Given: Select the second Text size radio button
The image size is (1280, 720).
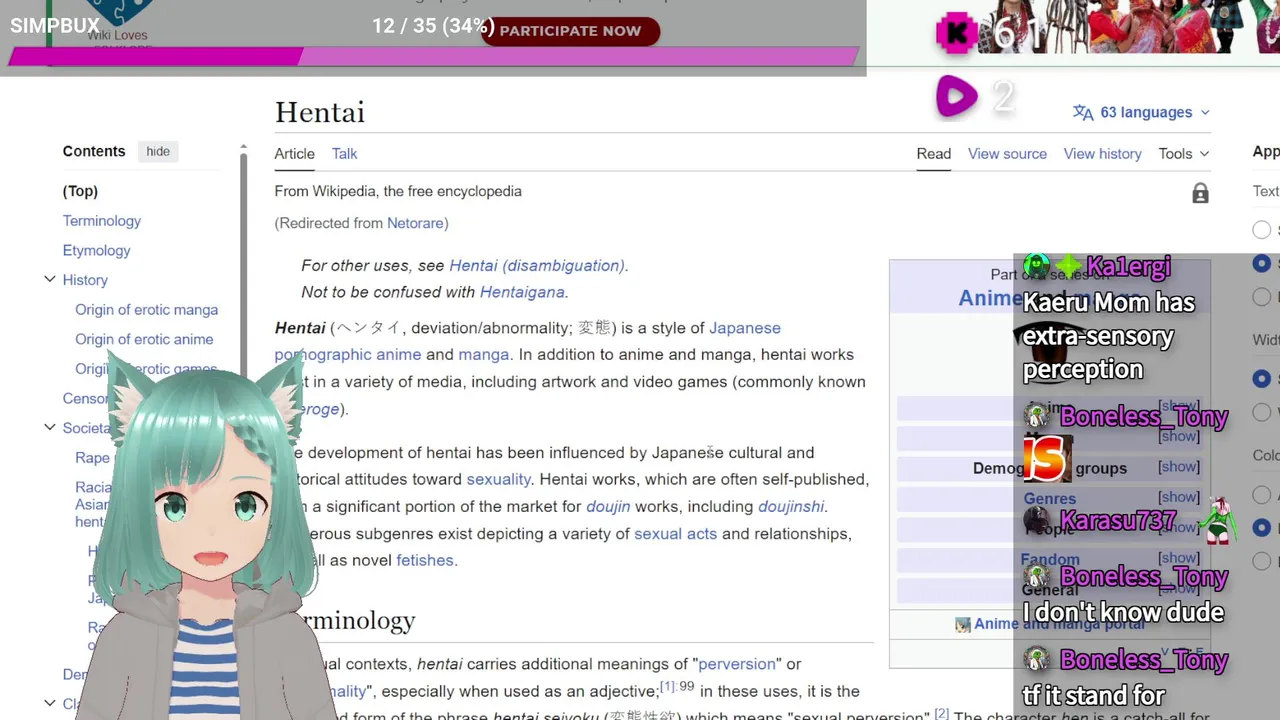Looking at the screenshot, I should tap(1262, 264).
